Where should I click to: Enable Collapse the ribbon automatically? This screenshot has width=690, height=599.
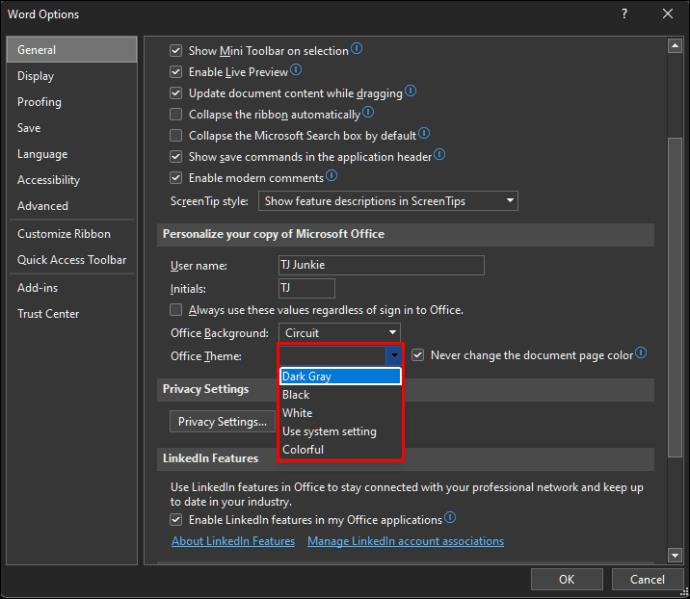pos(176,114)
